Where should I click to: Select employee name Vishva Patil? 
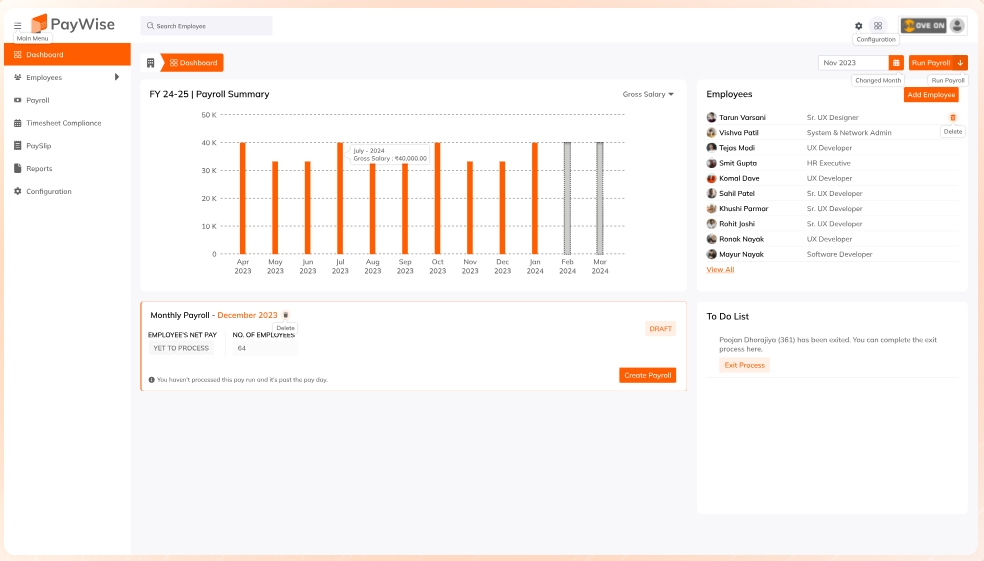tap(739, 132)
